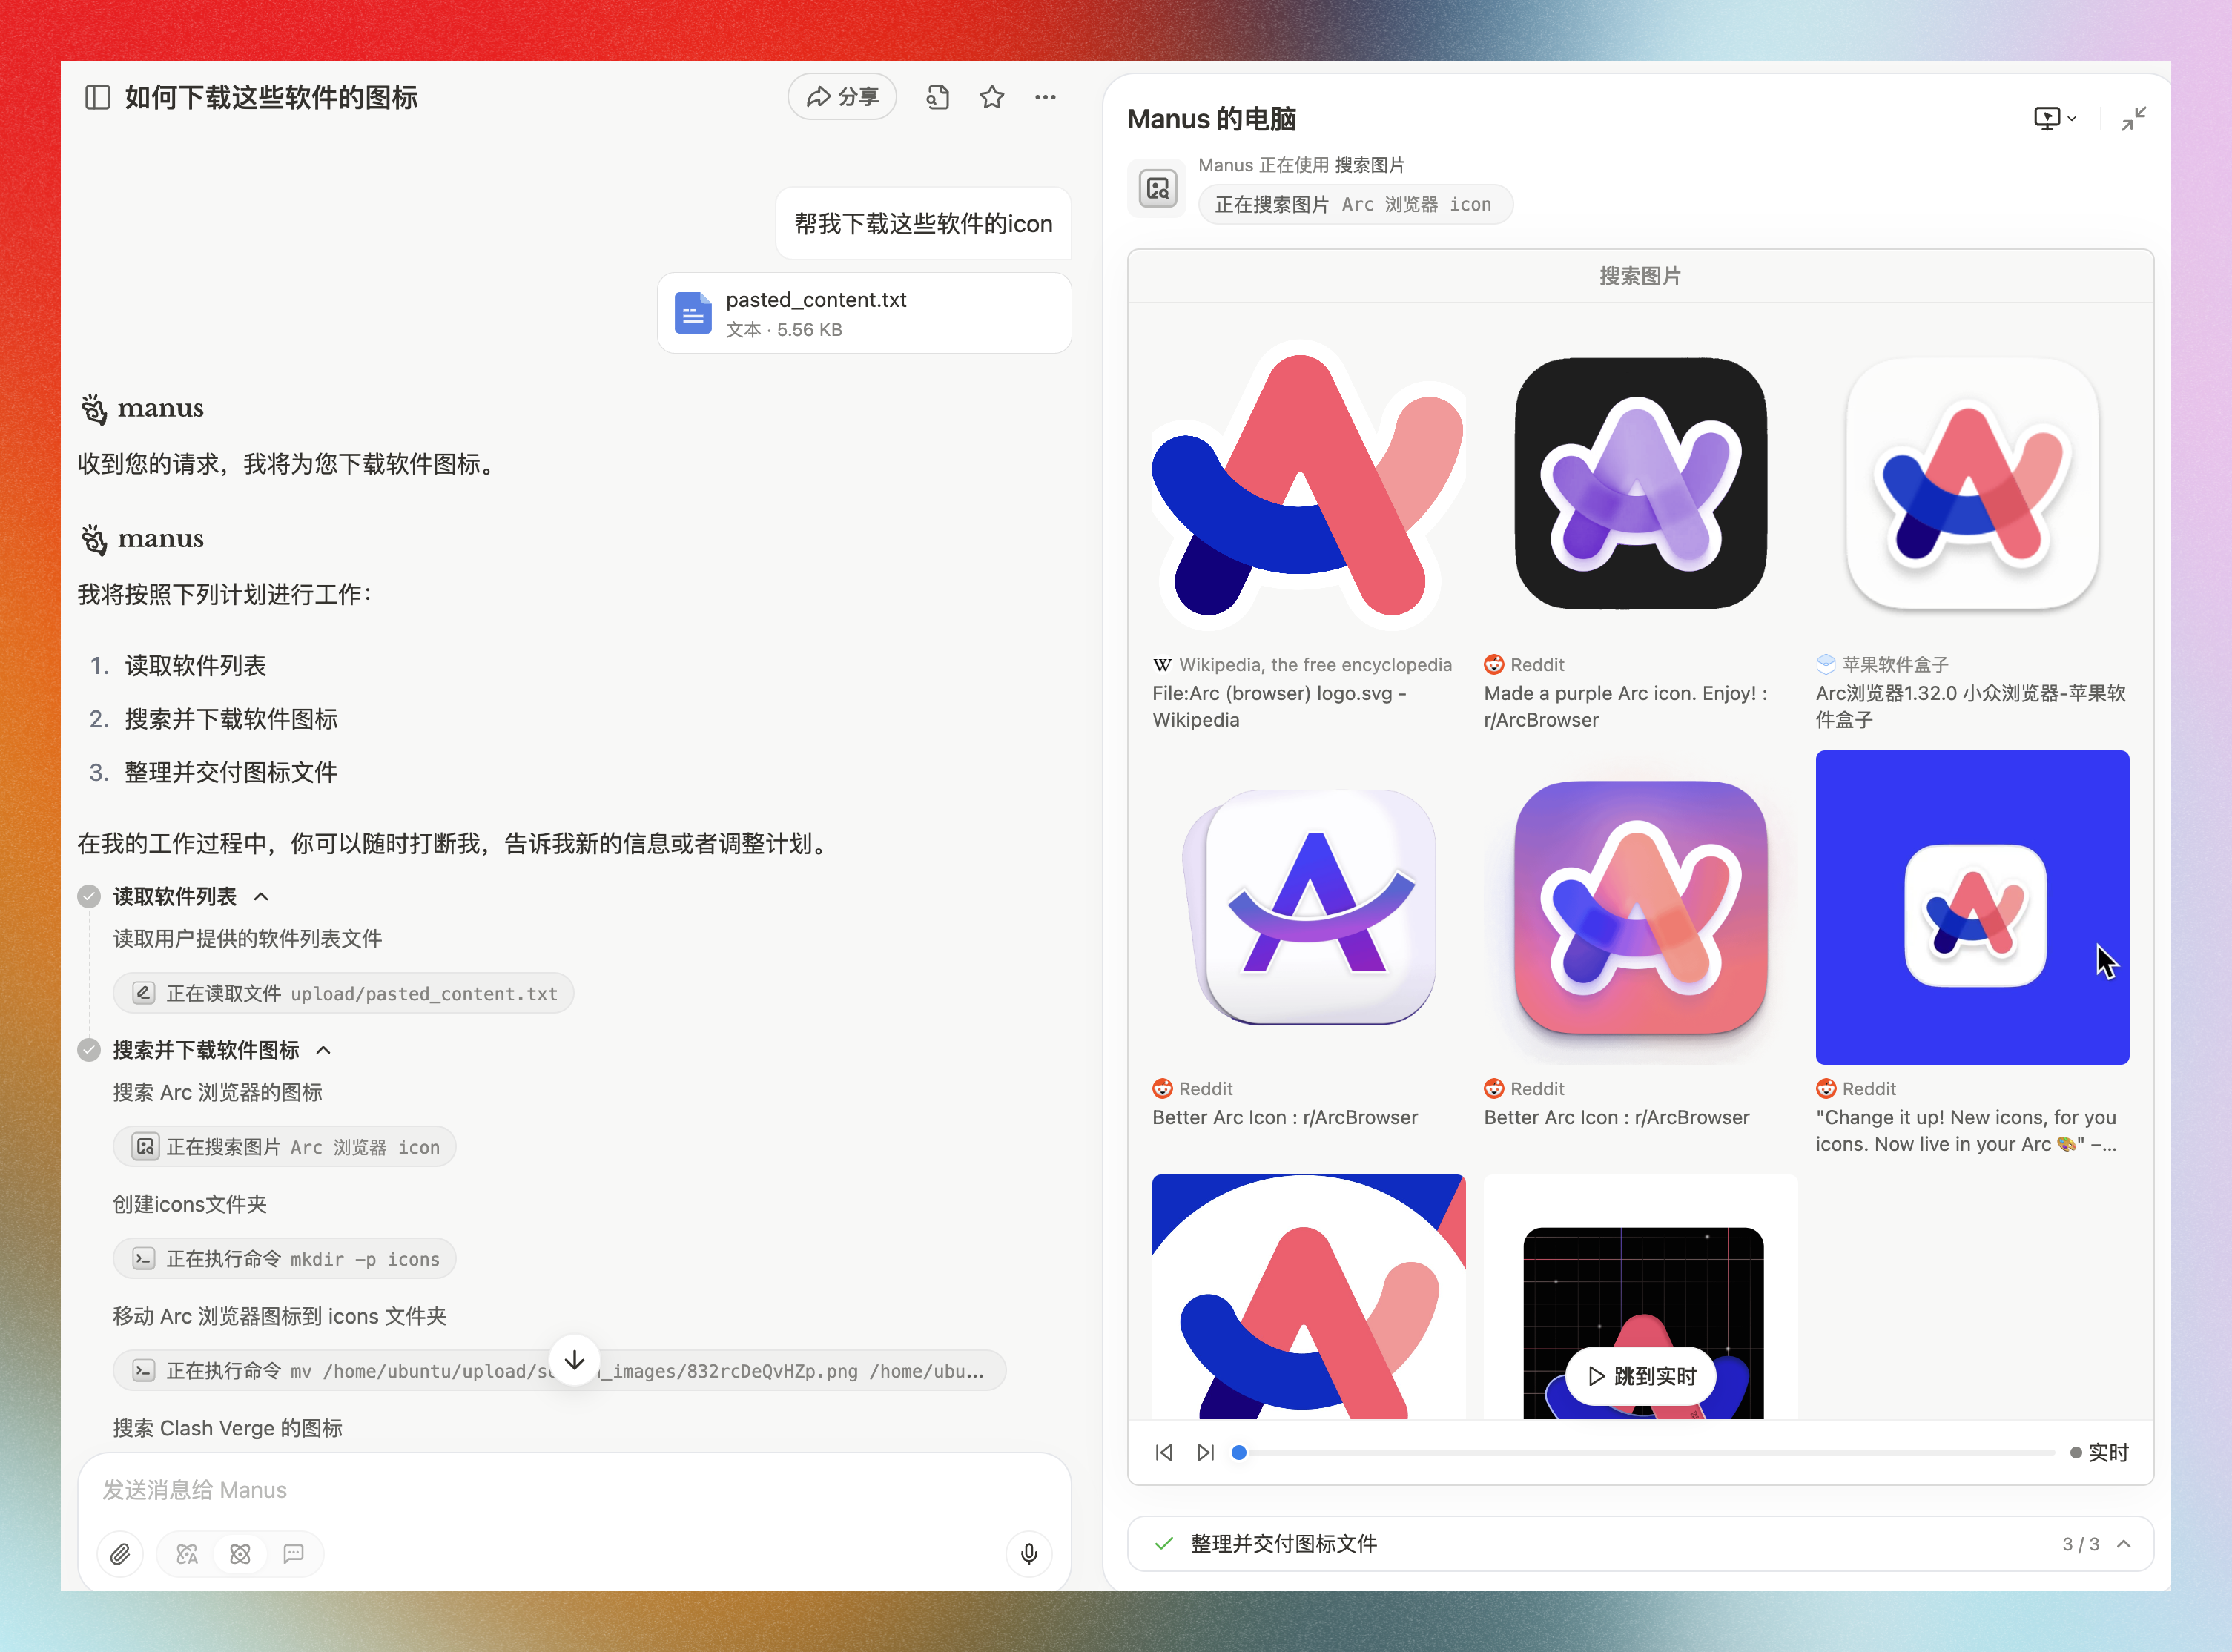2232x1652 pixels.
Task: Open the large Arc logo thumbnail at bottom left
Action: (1308, 1296)
